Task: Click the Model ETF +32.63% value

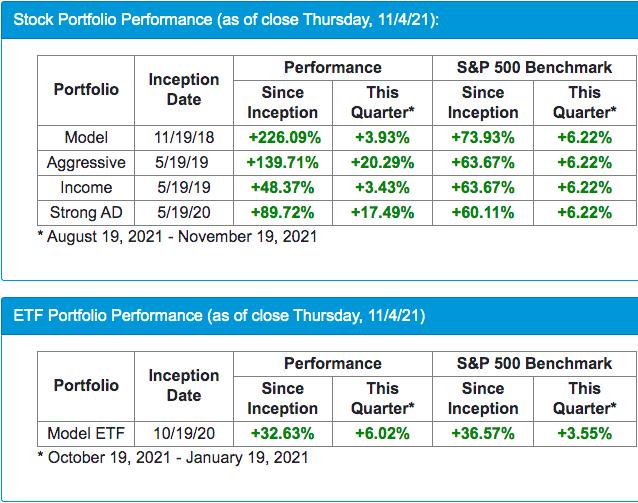Action: click(x=282, y=433)
